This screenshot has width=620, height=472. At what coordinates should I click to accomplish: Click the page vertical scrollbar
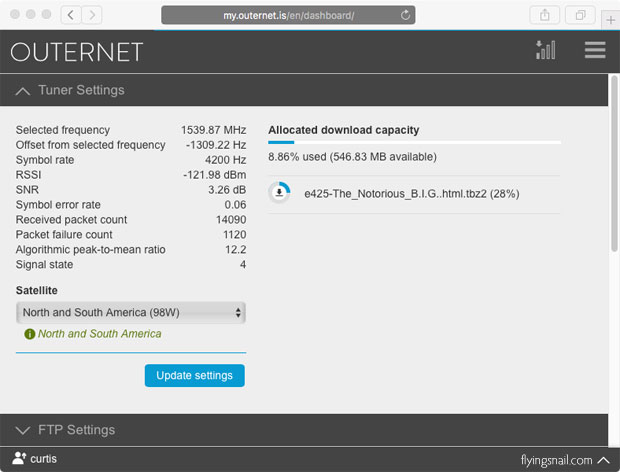[x=614, y=163]
